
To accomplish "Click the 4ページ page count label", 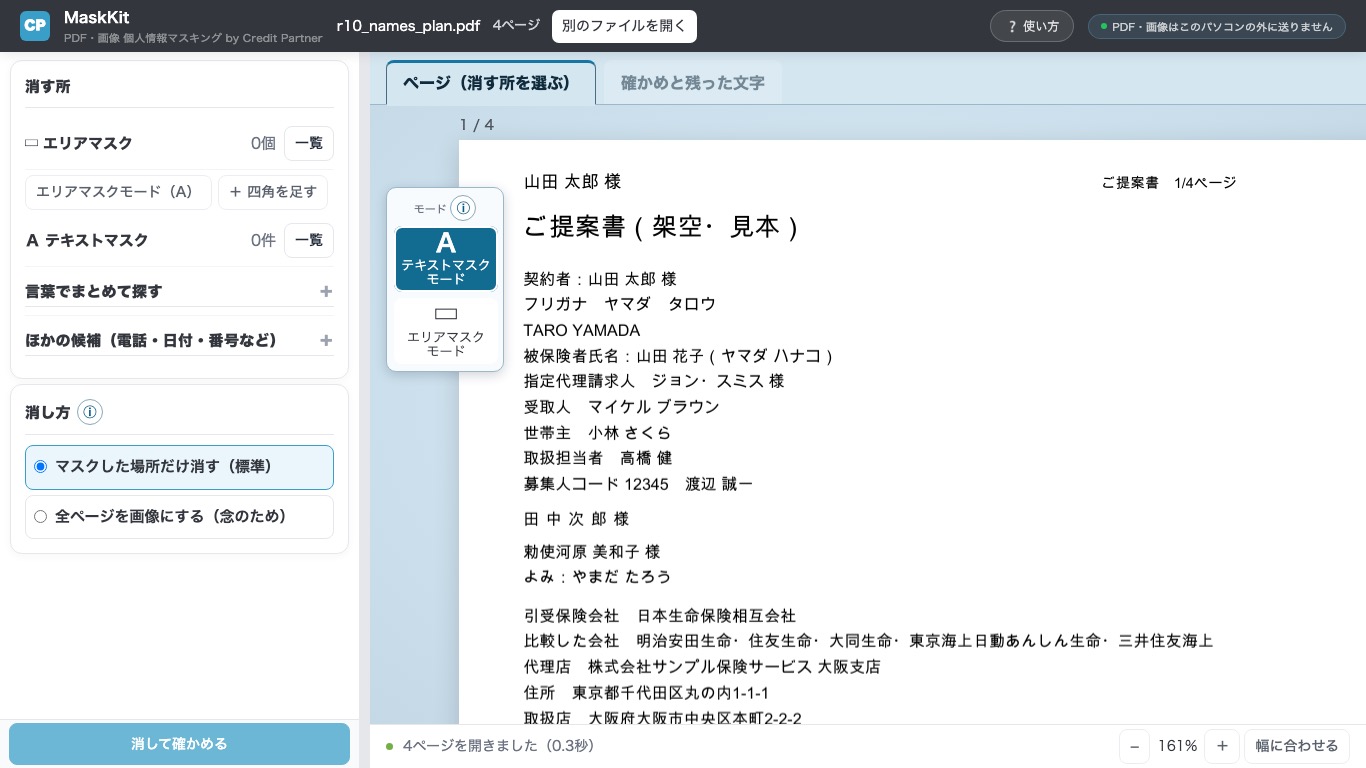I will [516, 26].
